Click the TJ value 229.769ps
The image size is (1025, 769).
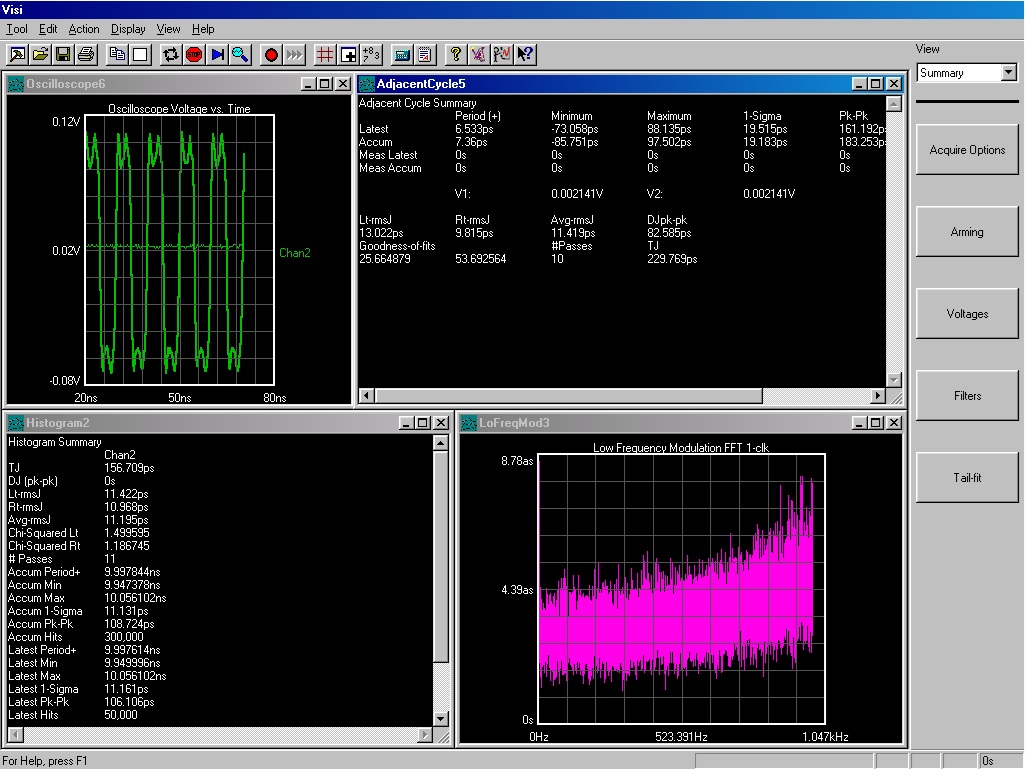pyautogui.click(x=672, y=259)
